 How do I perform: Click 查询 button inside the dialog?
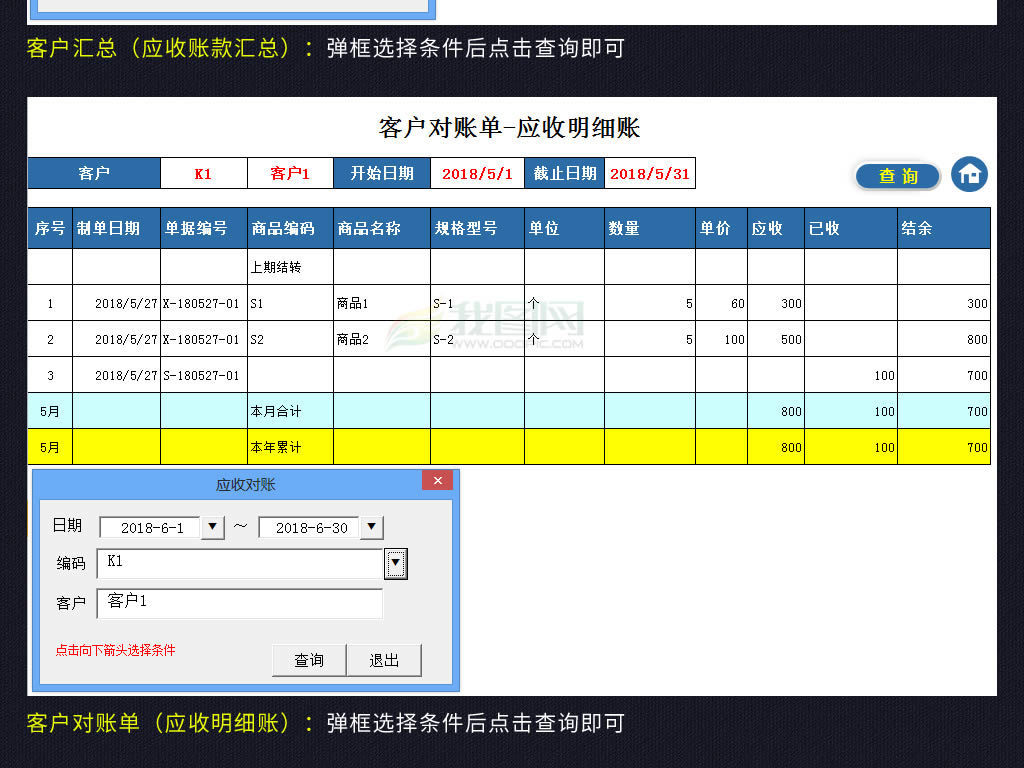[x=309, y=660]
